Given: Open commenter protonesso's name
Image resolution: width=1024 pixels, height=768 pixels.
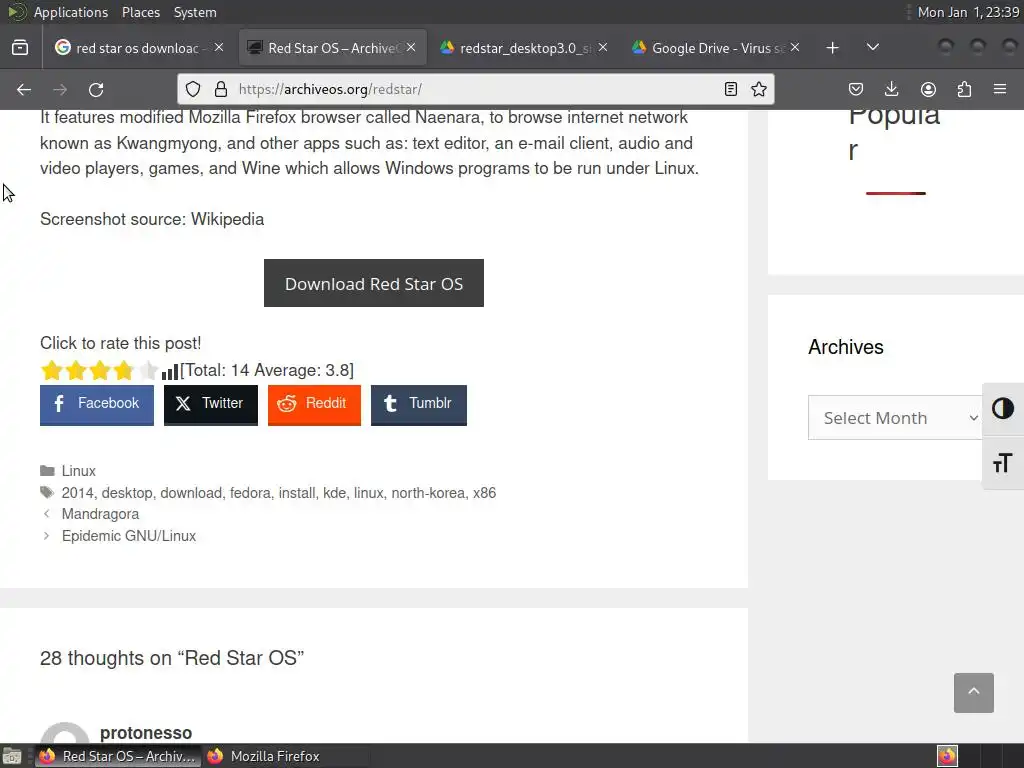Looking at the screenshot, I should coord(146,733).
